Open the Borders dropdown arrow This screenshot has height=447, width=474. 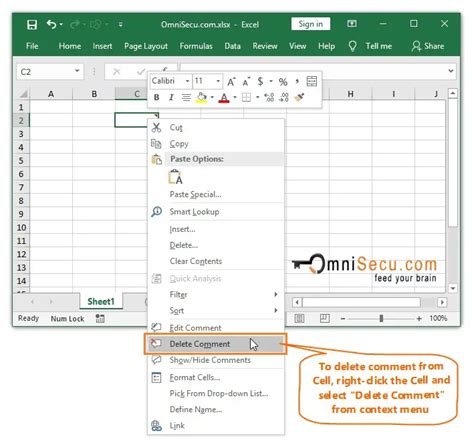pyautogui.click(x=257, y=97)
